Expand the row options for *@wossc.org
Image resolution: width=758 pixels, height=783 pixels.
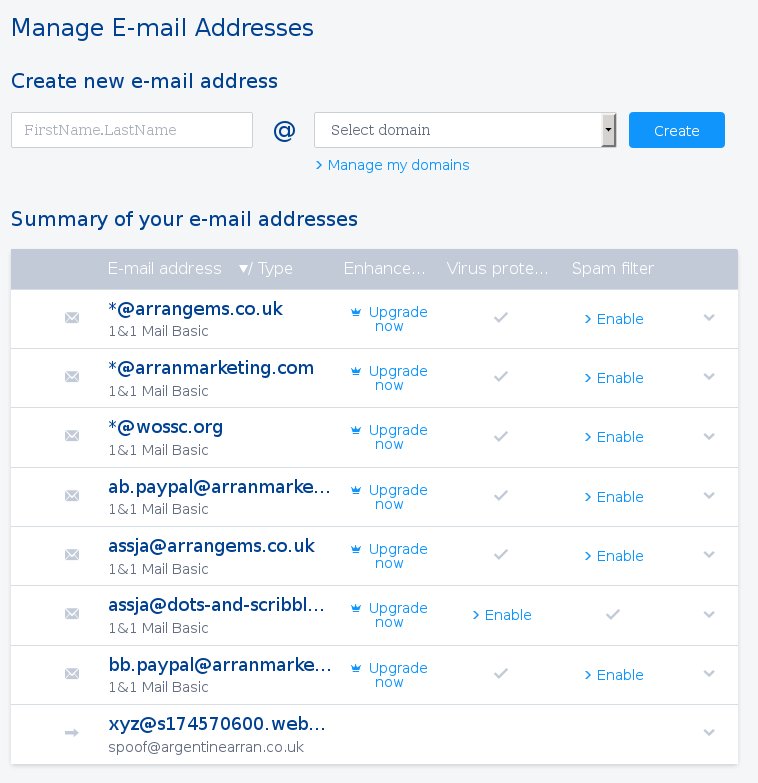click(x=709, y=436)
